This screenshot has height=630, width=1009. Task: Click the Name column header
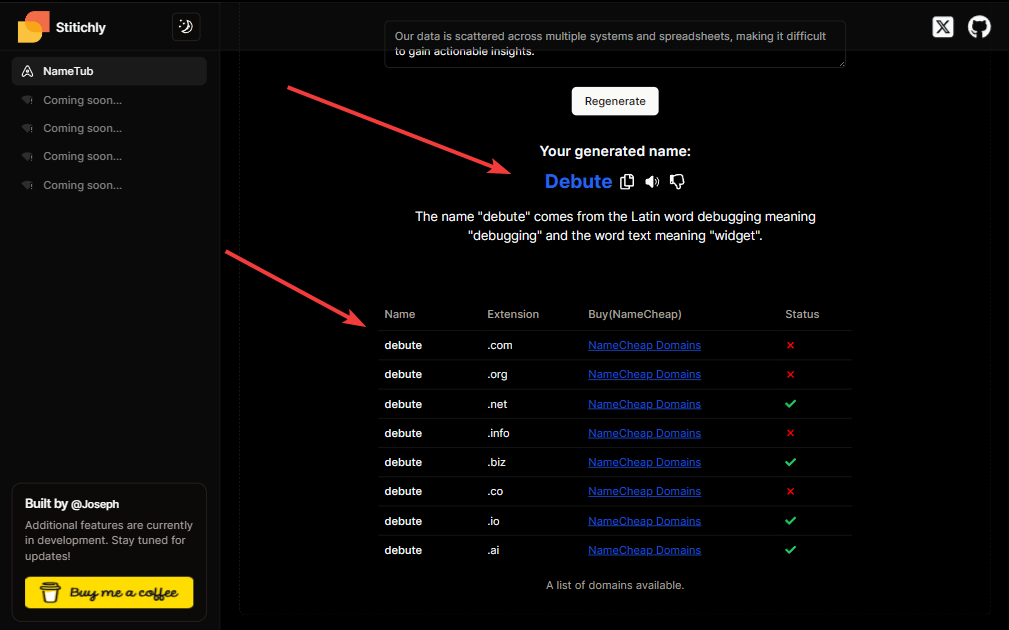400,314
